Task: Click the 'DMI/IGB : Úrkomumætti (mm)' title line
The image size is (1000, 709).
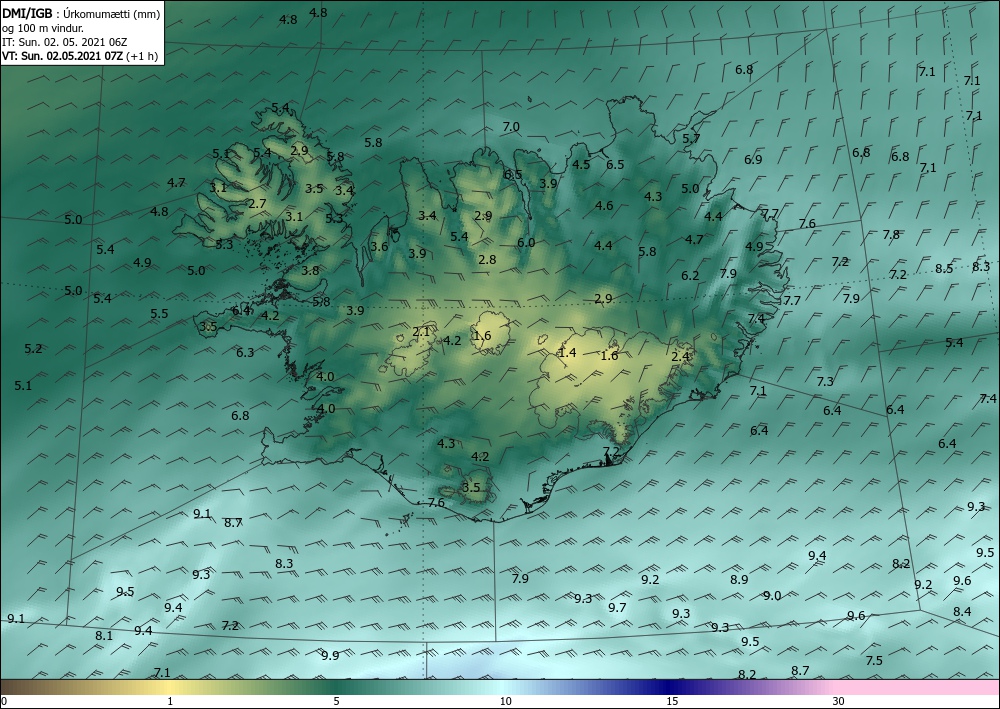Action: [x=81, y=14]
